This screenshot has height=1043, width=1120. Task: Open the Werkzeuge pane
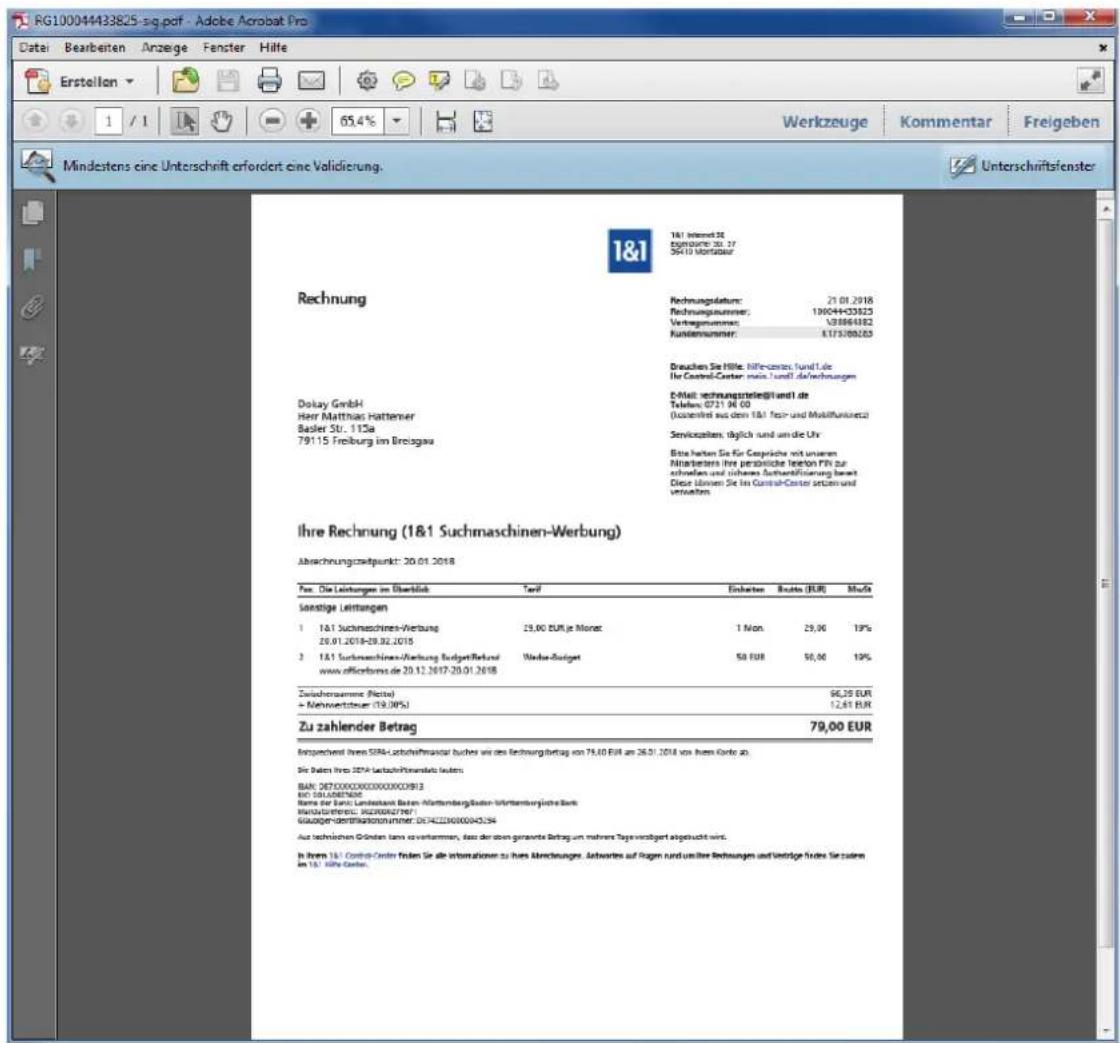825,121
